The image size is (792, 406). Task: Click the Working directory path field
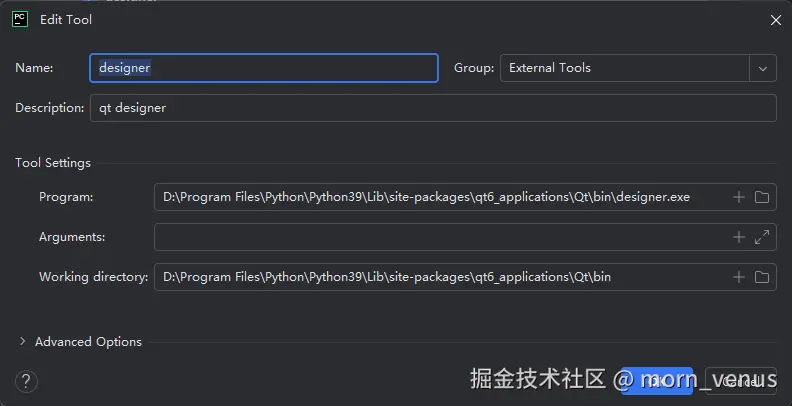440,277
